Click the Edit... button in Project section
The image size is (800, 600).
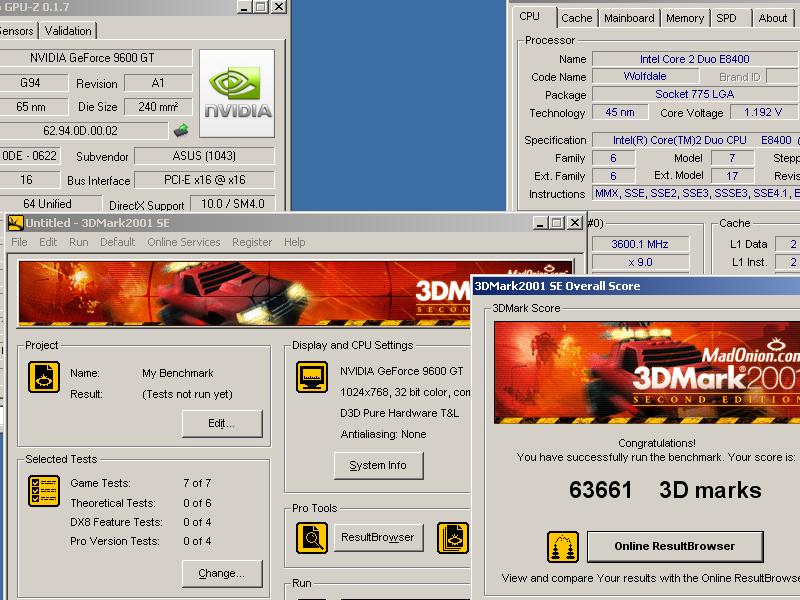click(x=222, y=423)
